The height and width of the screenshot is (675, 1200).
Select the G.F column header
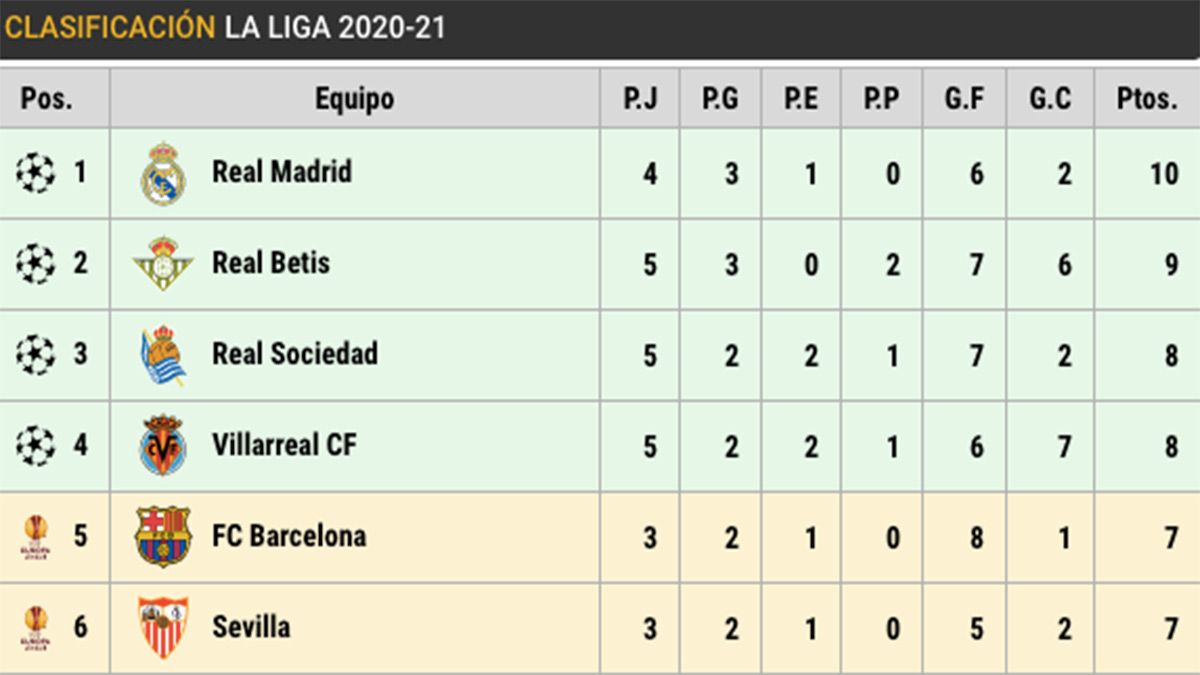tap(964, 98)
